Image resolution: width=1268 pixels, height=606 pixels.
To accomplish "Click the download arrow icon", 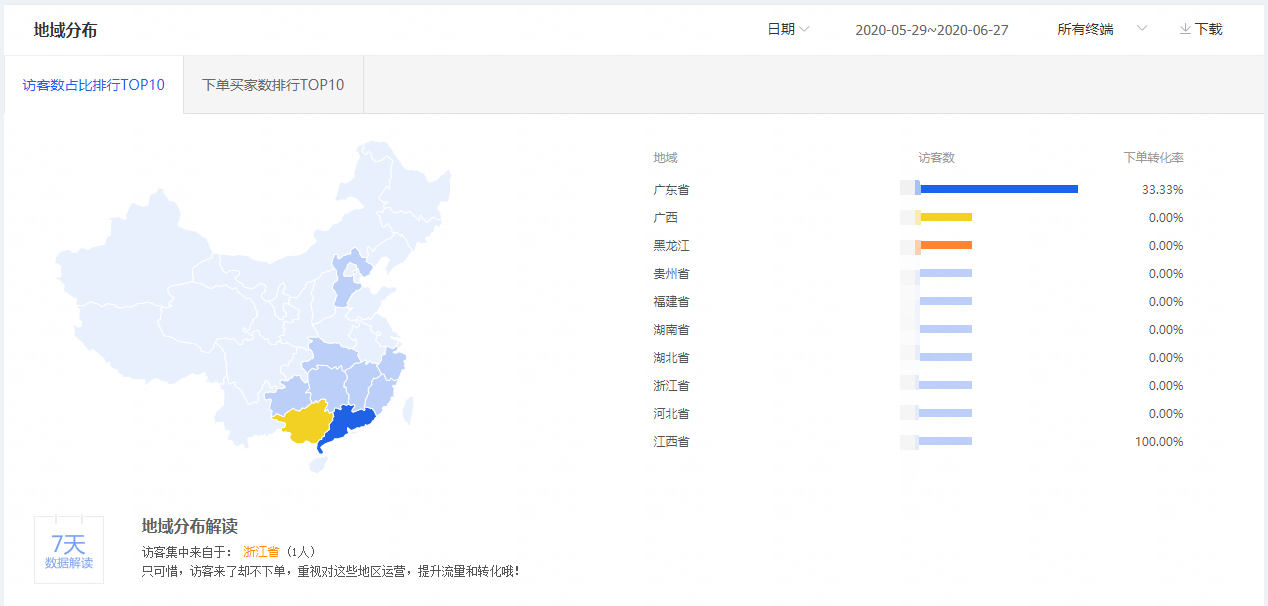I will [x=1185, y=30].
